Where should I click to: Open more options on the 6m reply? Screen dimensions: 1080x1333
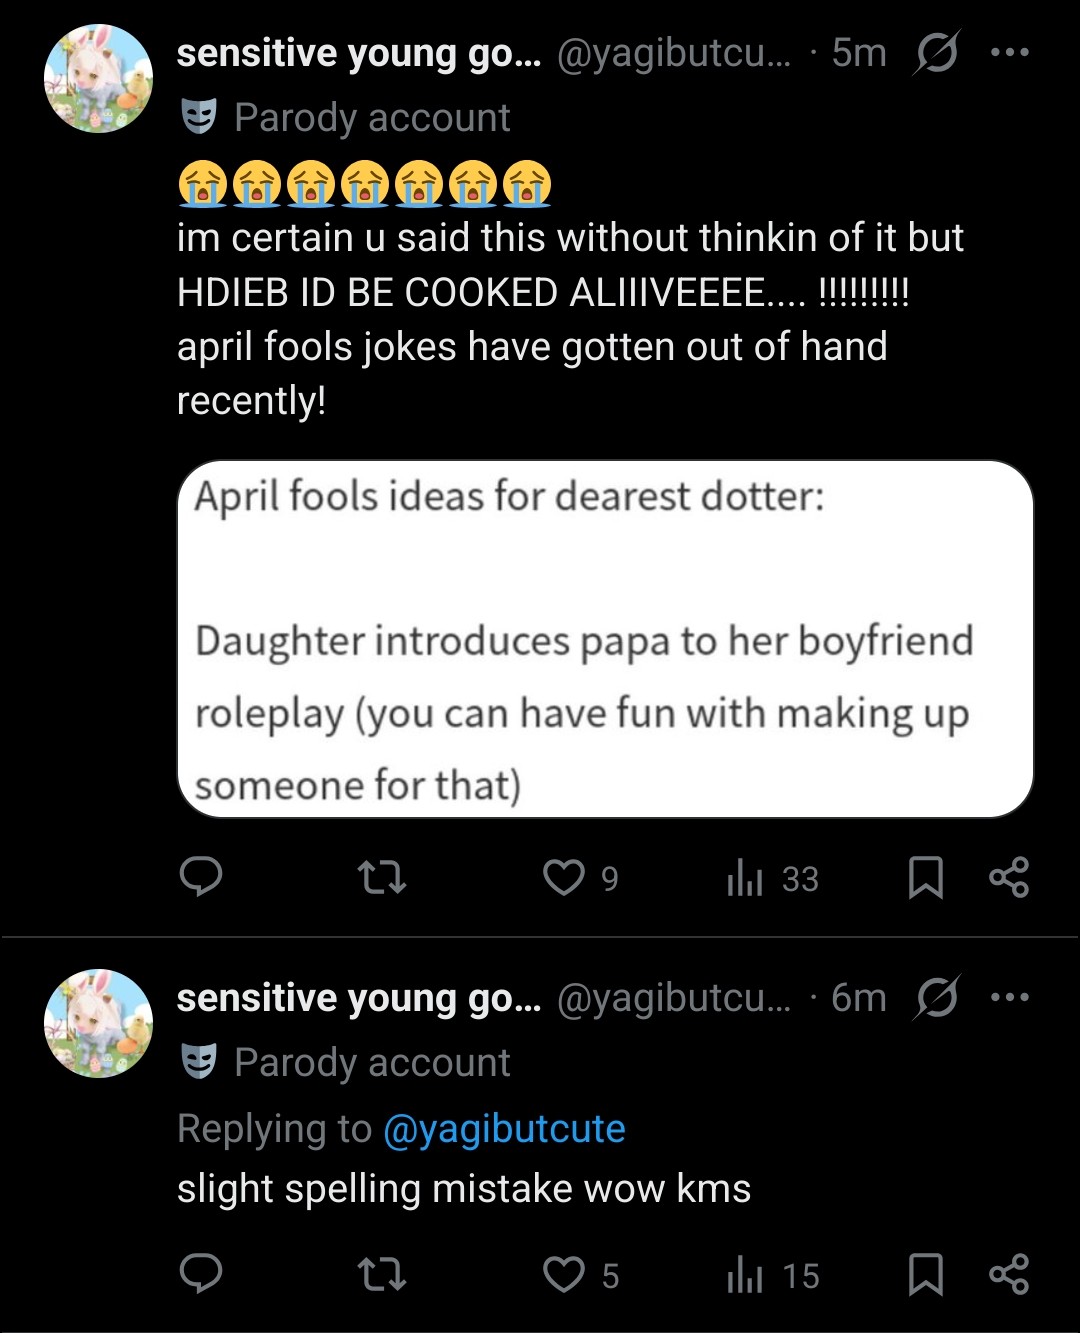point(1009,997)
